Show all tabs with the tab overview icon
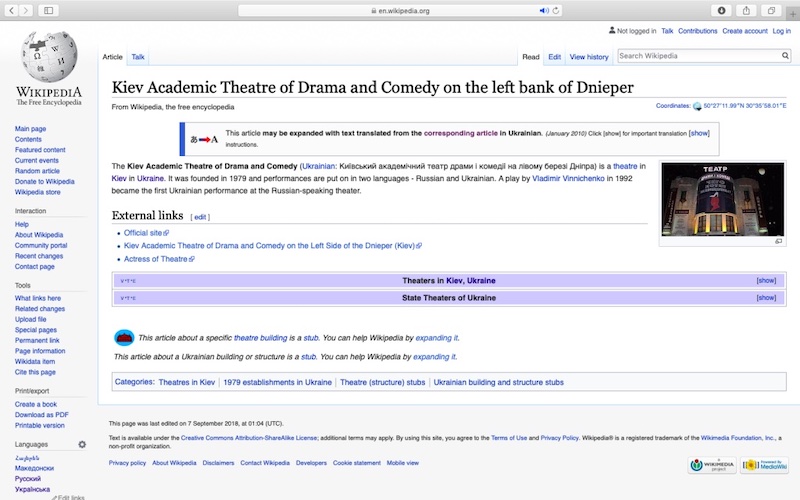800x500 pixels. click(771, 10)
